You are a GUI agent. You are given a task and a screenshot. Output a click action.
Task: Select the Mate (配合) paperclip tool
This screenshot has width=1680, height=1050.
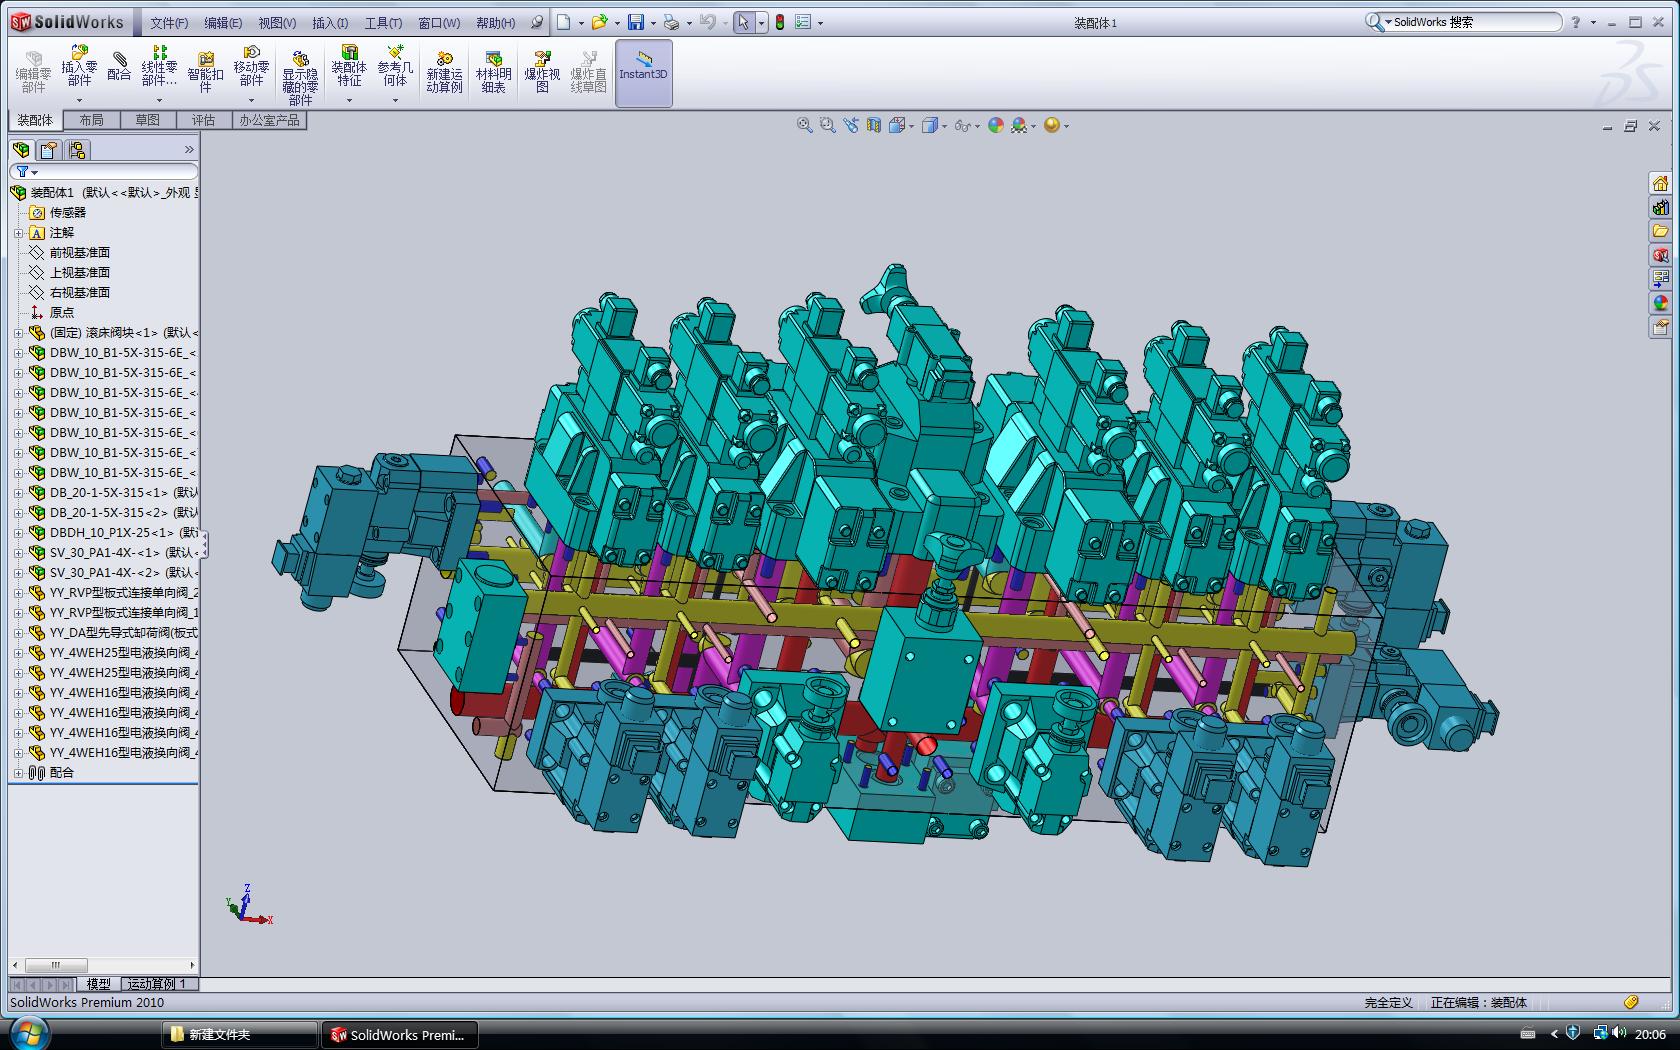(x=119, y=66)
